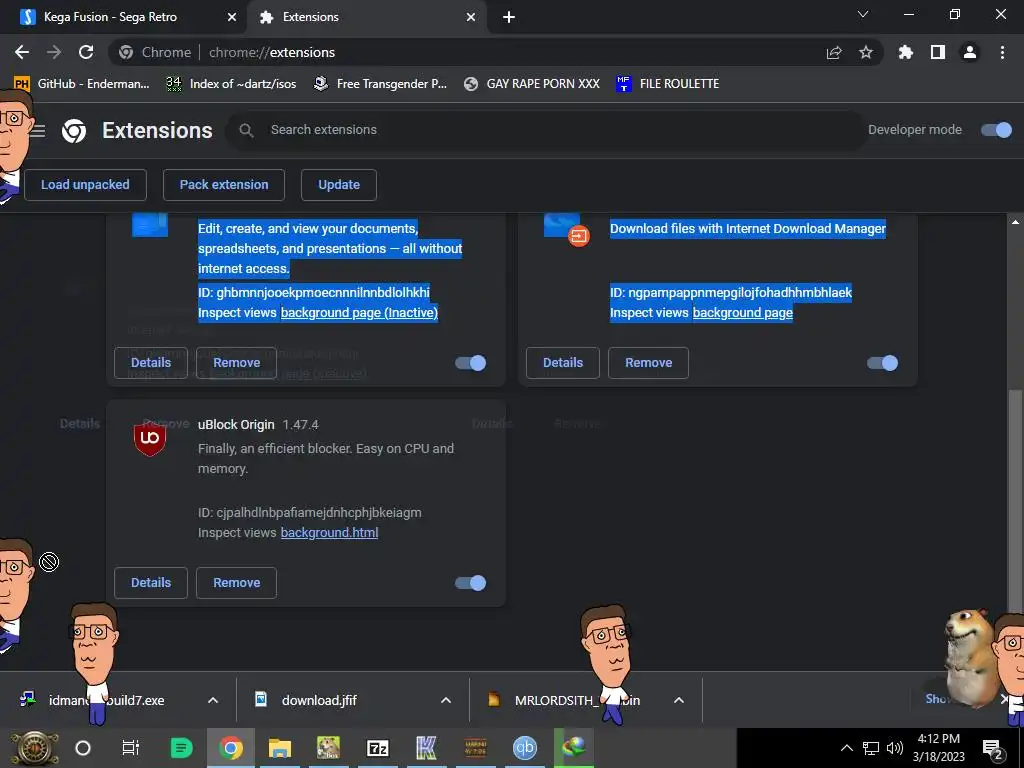Expand options for idman build7.exe download
The height and width of the screenshot is (768, 1024).
tap(213, 700)
